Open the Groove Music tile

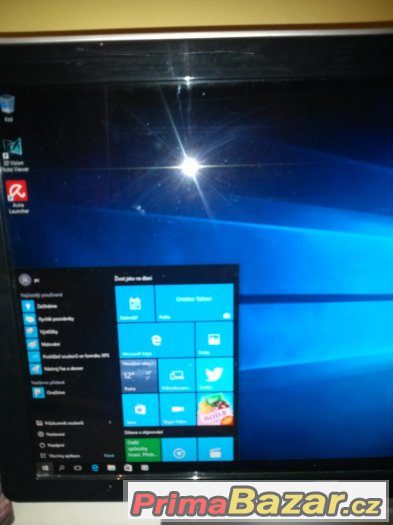pos(179,449)
